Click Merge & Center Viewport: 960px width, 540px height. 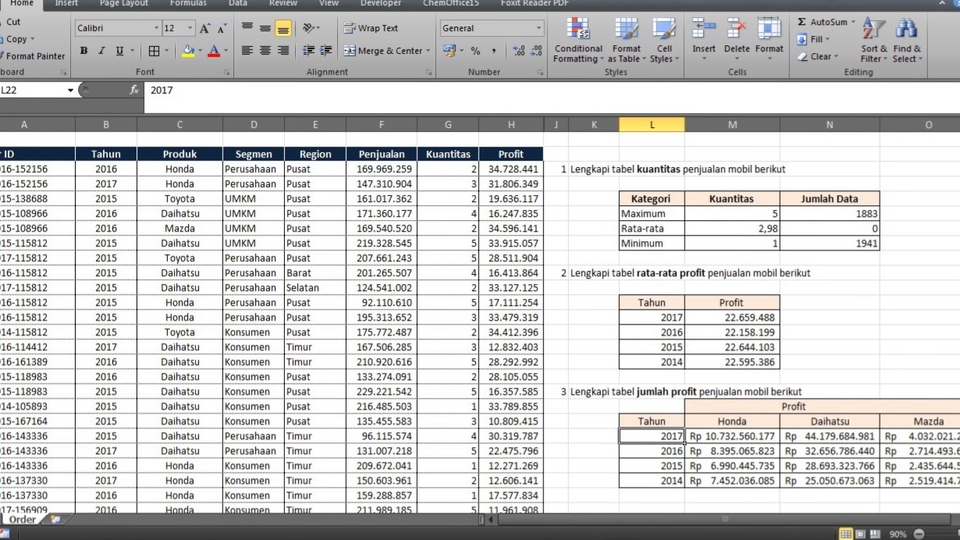click(383, 51)
